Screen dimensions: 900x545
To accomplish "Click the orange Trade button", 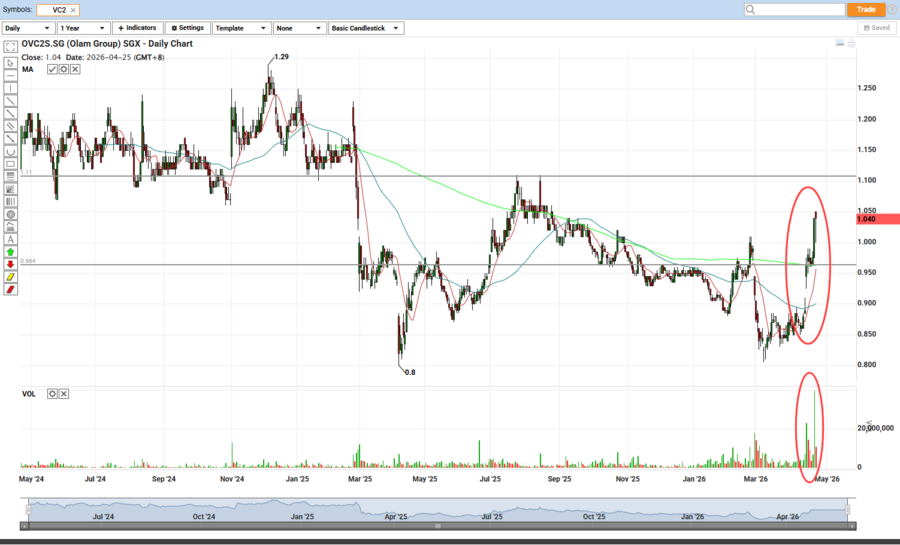I will 866,9.
